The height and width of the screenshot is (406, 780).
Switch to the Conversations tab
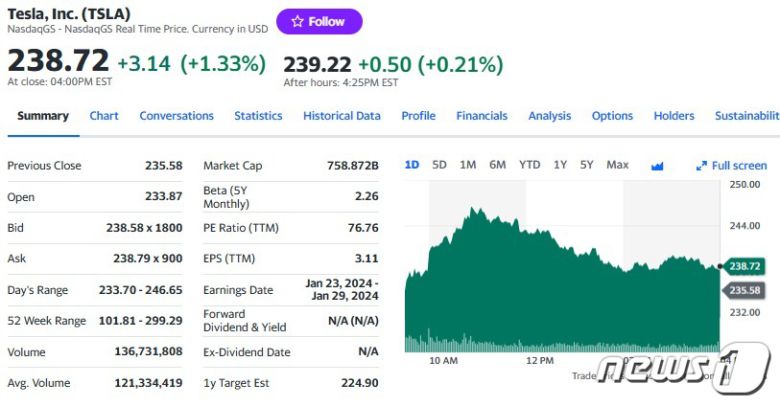point(176,116)
